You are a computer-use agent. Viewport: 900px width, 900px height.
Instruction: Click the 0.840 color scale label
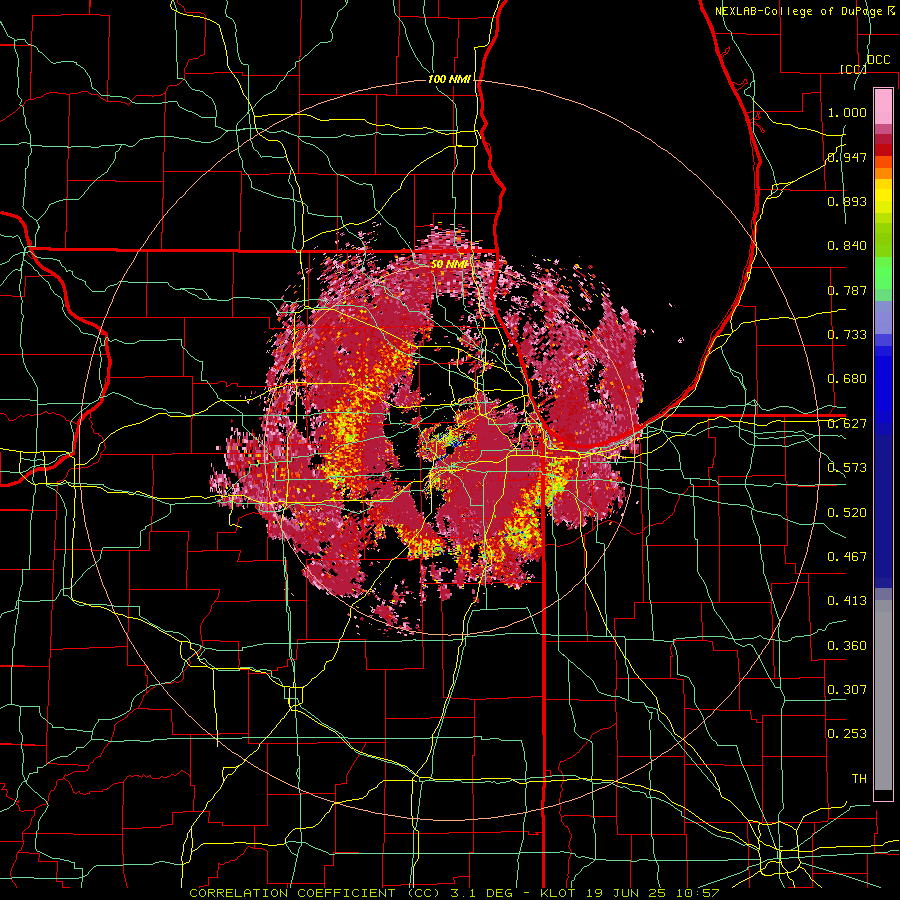847,246
